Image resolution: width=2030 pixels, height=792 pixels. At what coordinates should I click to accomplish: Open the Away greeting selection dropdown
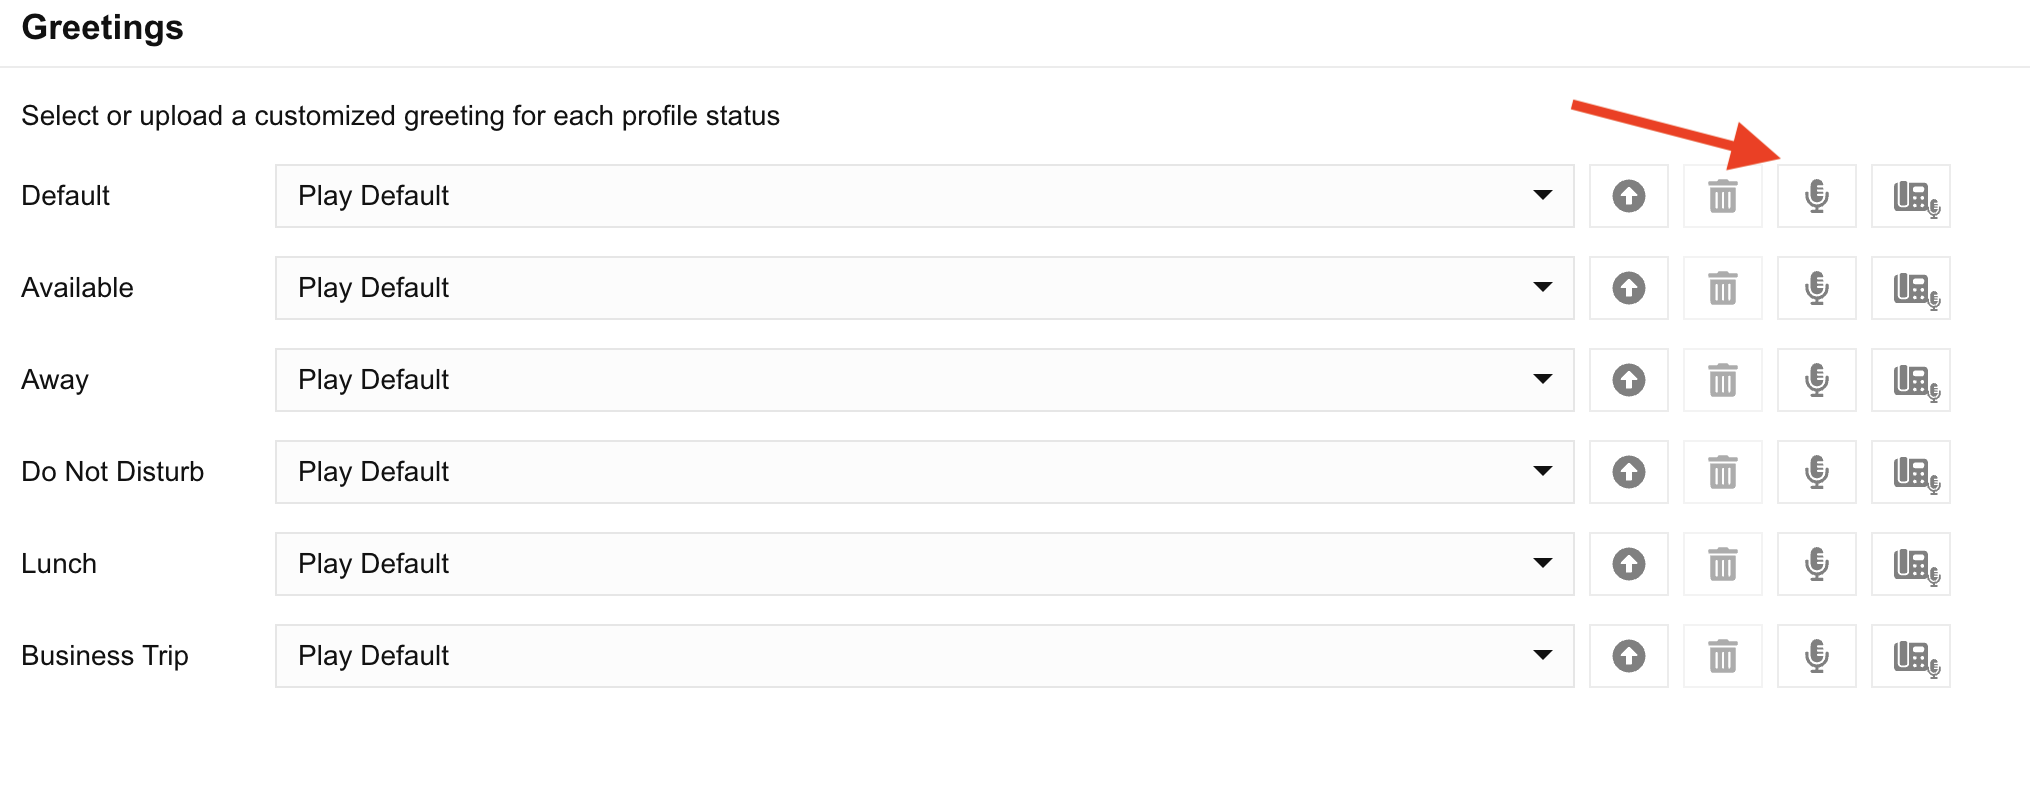point(1545,380)
